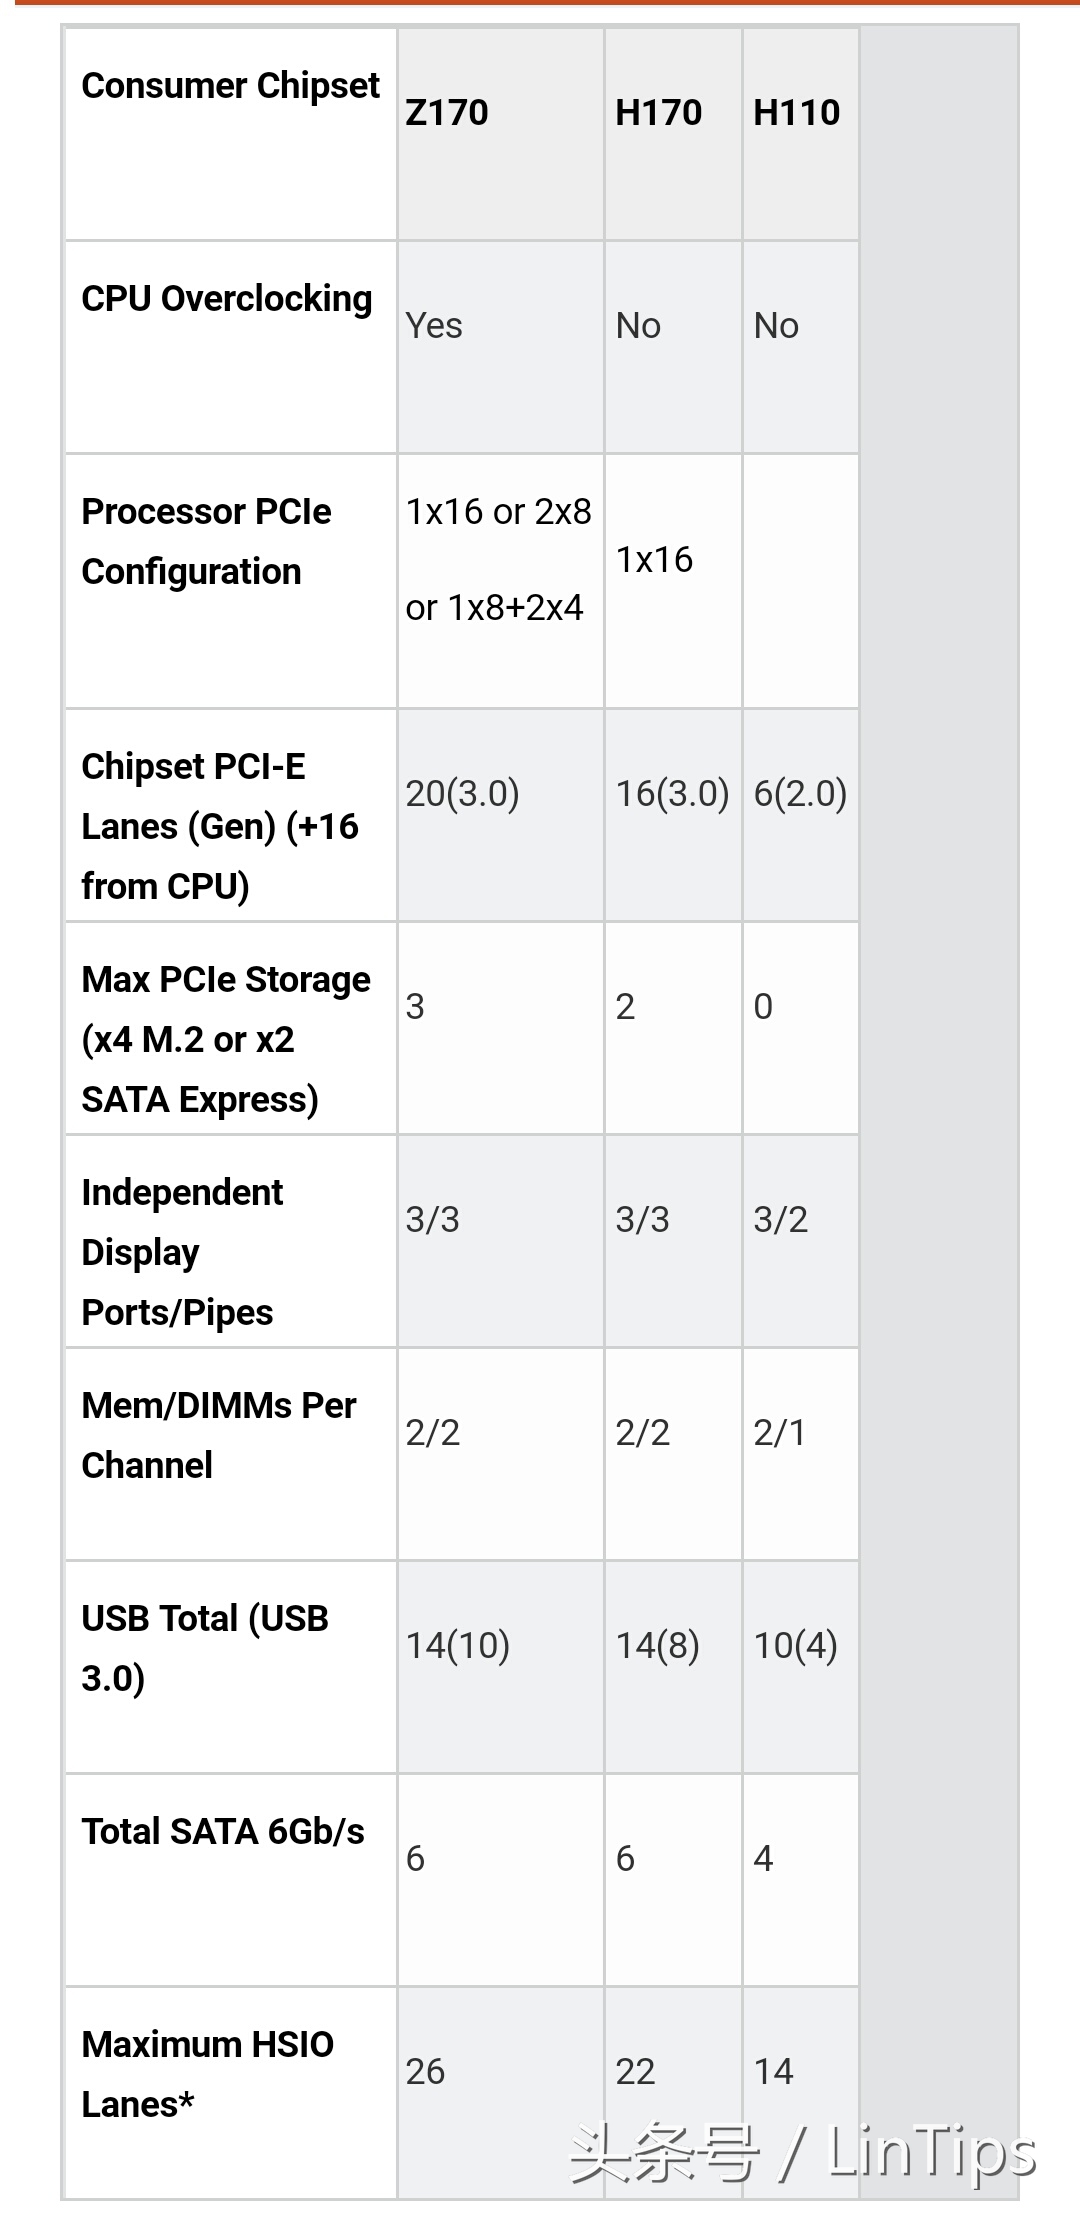Click the CPU Overclocking row label
The image size is (1080, 2218).
click(227, 299)
